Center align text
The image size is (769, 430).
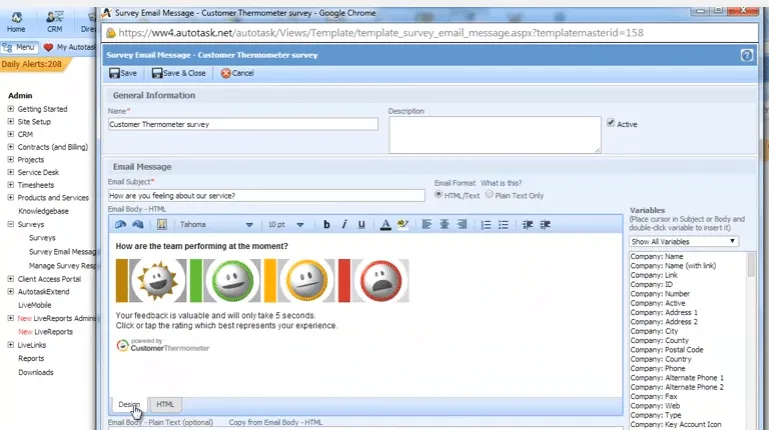[x=444, y=225]
